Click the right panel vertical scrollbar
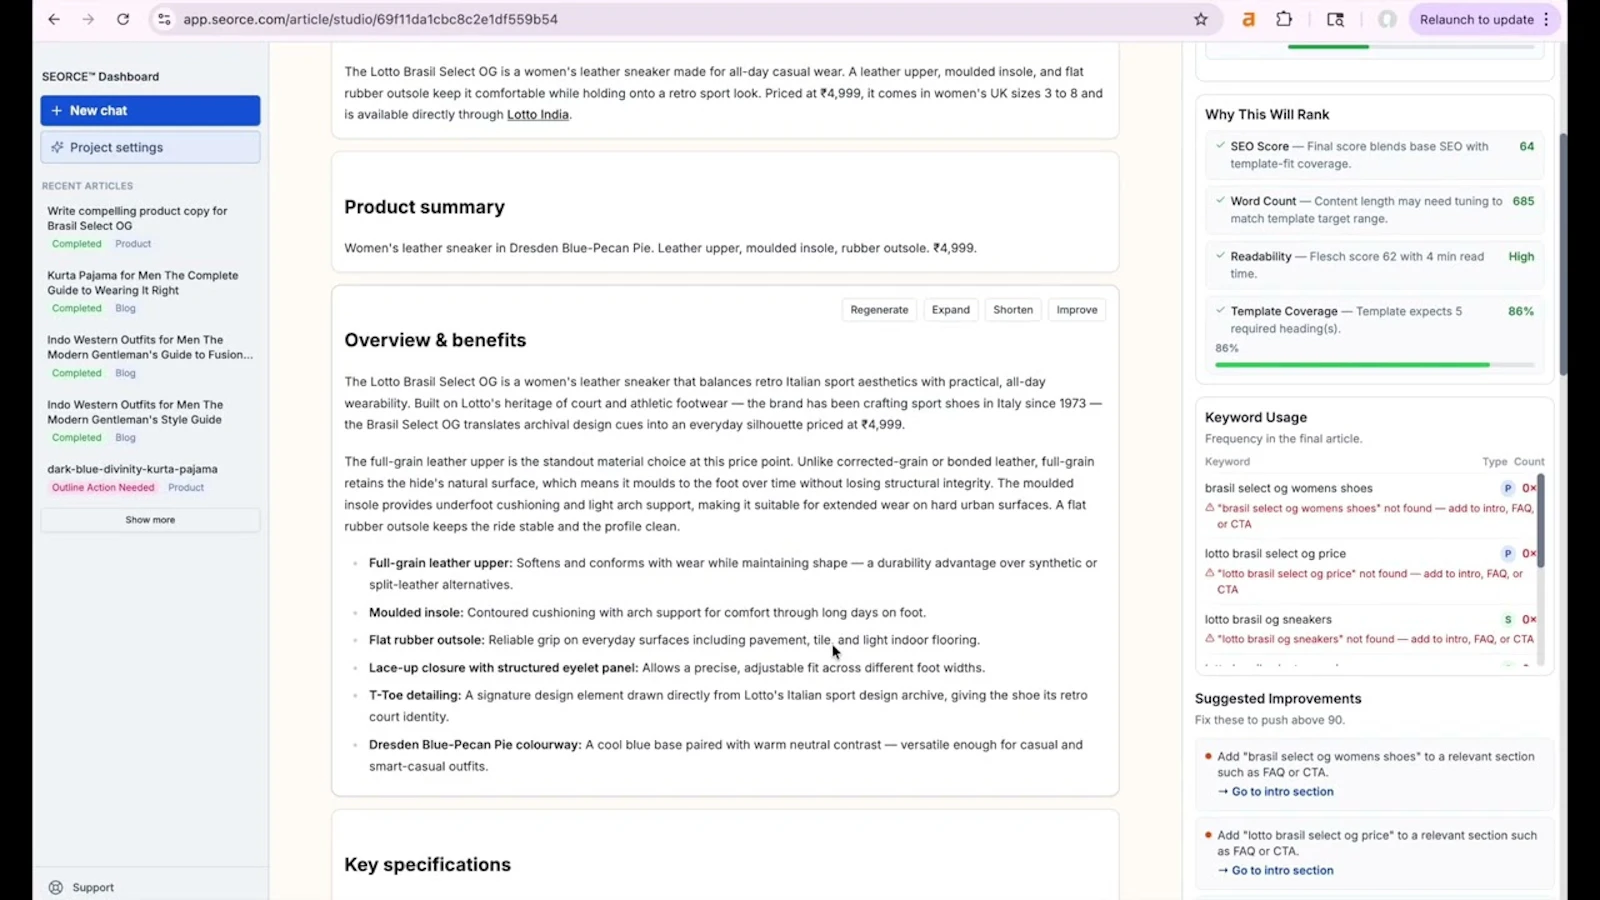Viewport: 1600px width, 900px height. pyautogui.click(x=1563, y=255)
